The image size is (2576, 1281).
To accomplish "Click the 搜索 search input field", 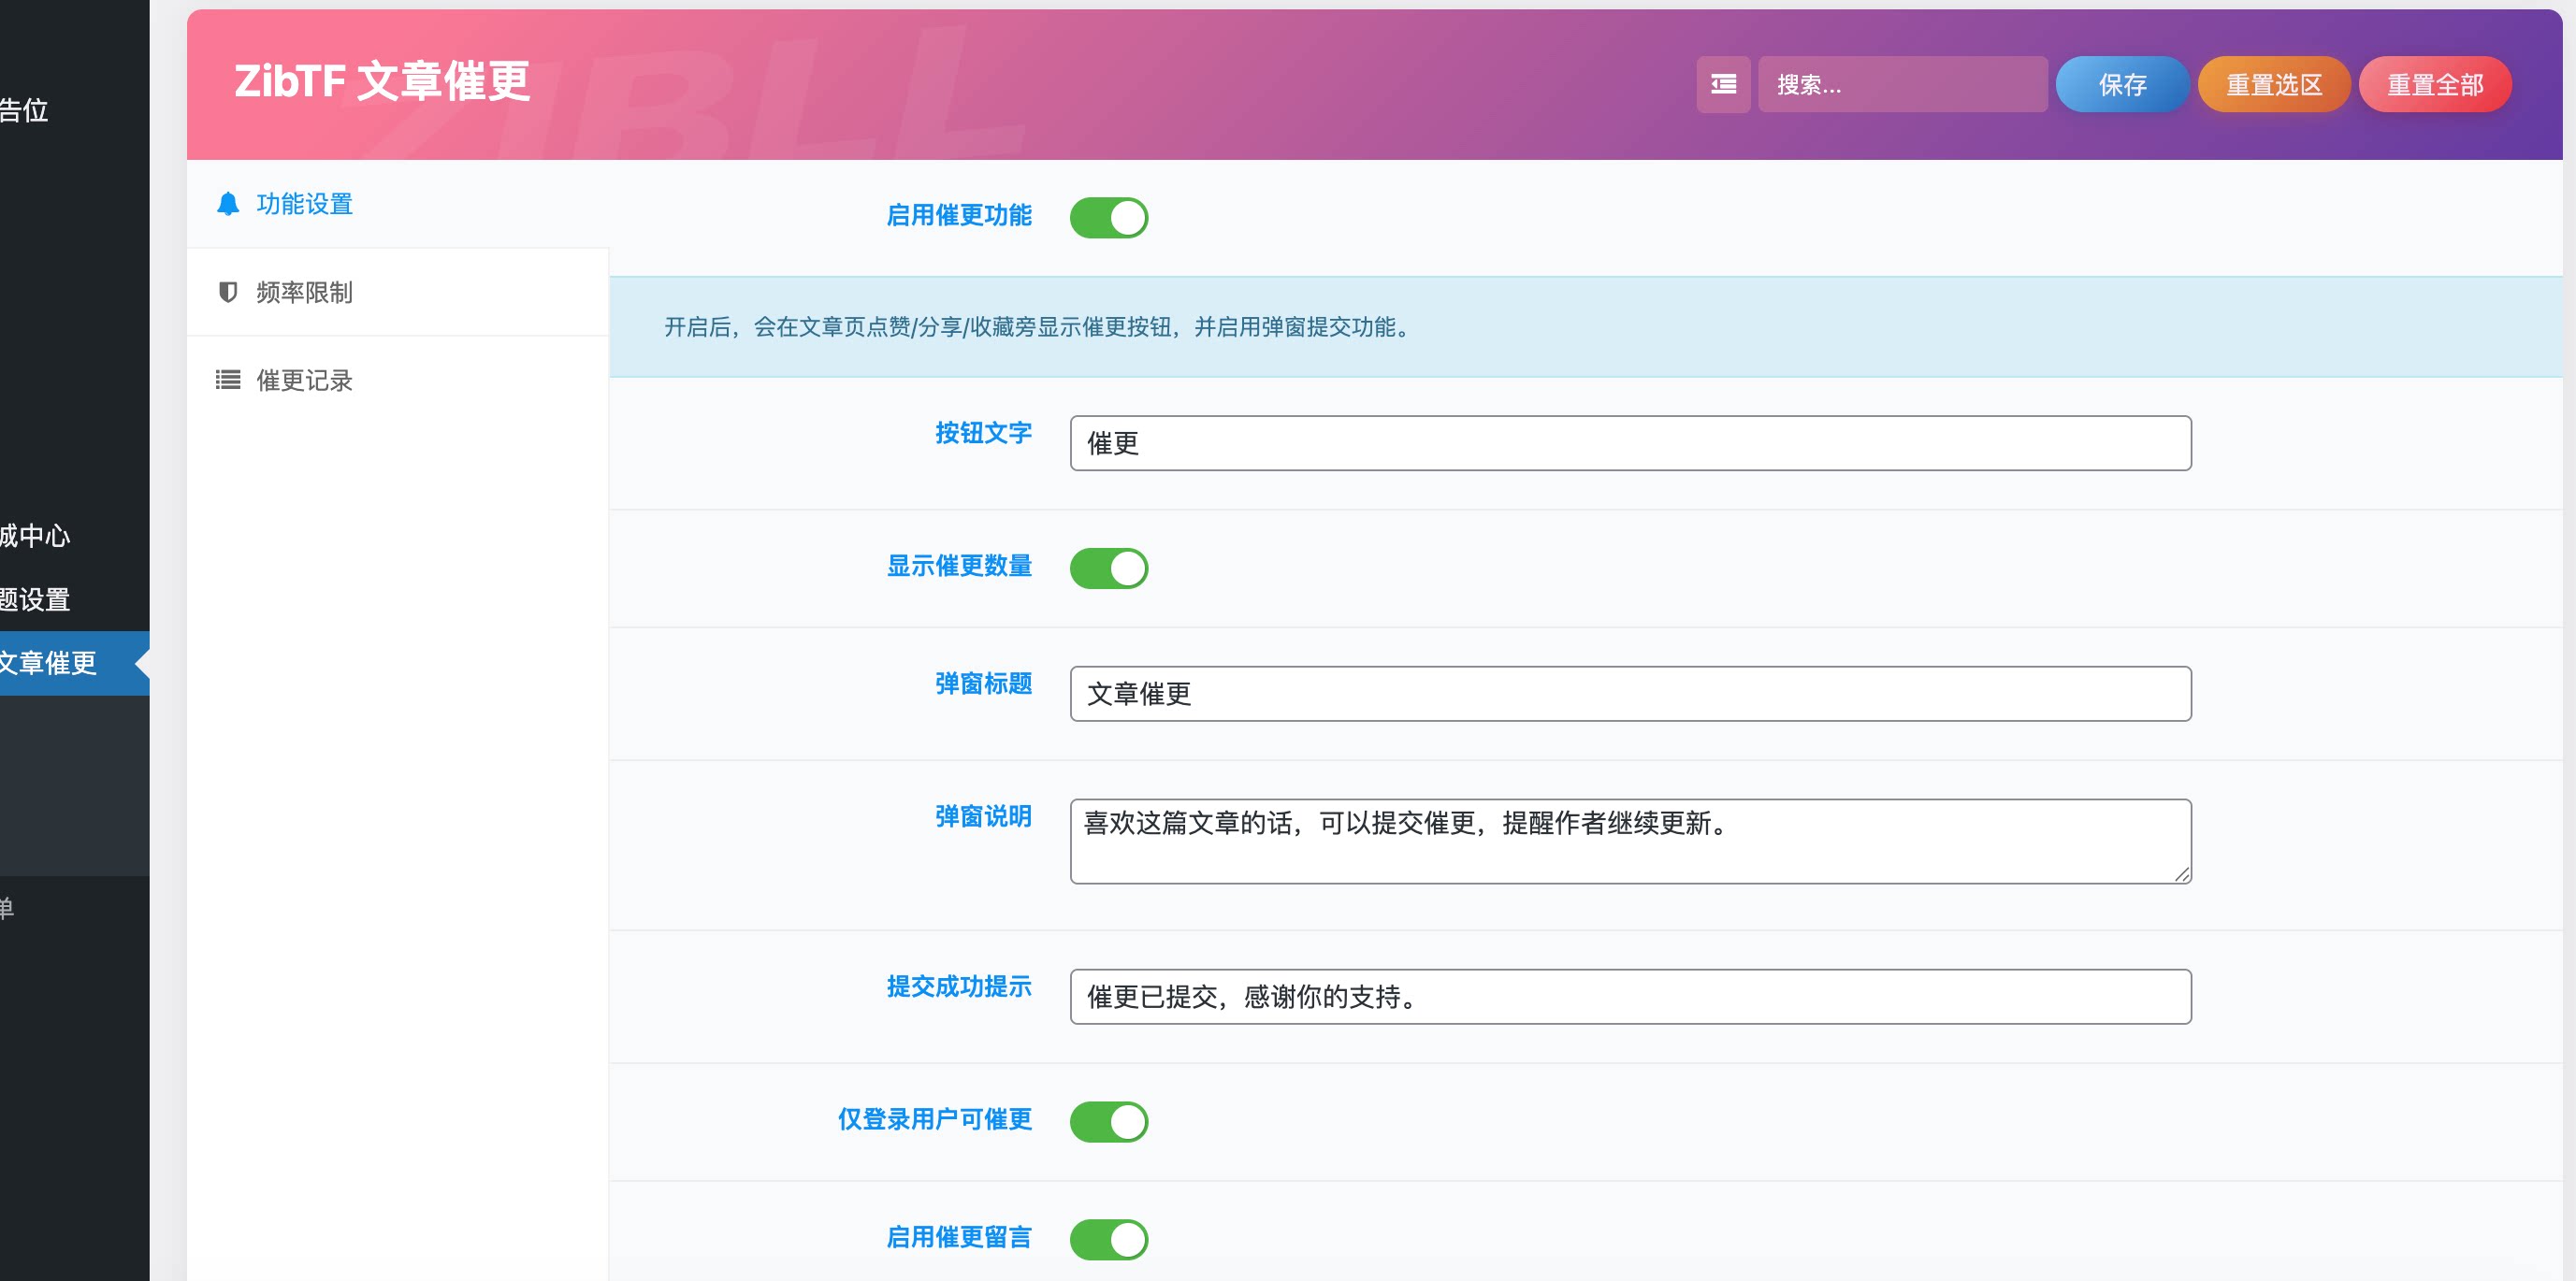I will click(x=1903, y=84).
